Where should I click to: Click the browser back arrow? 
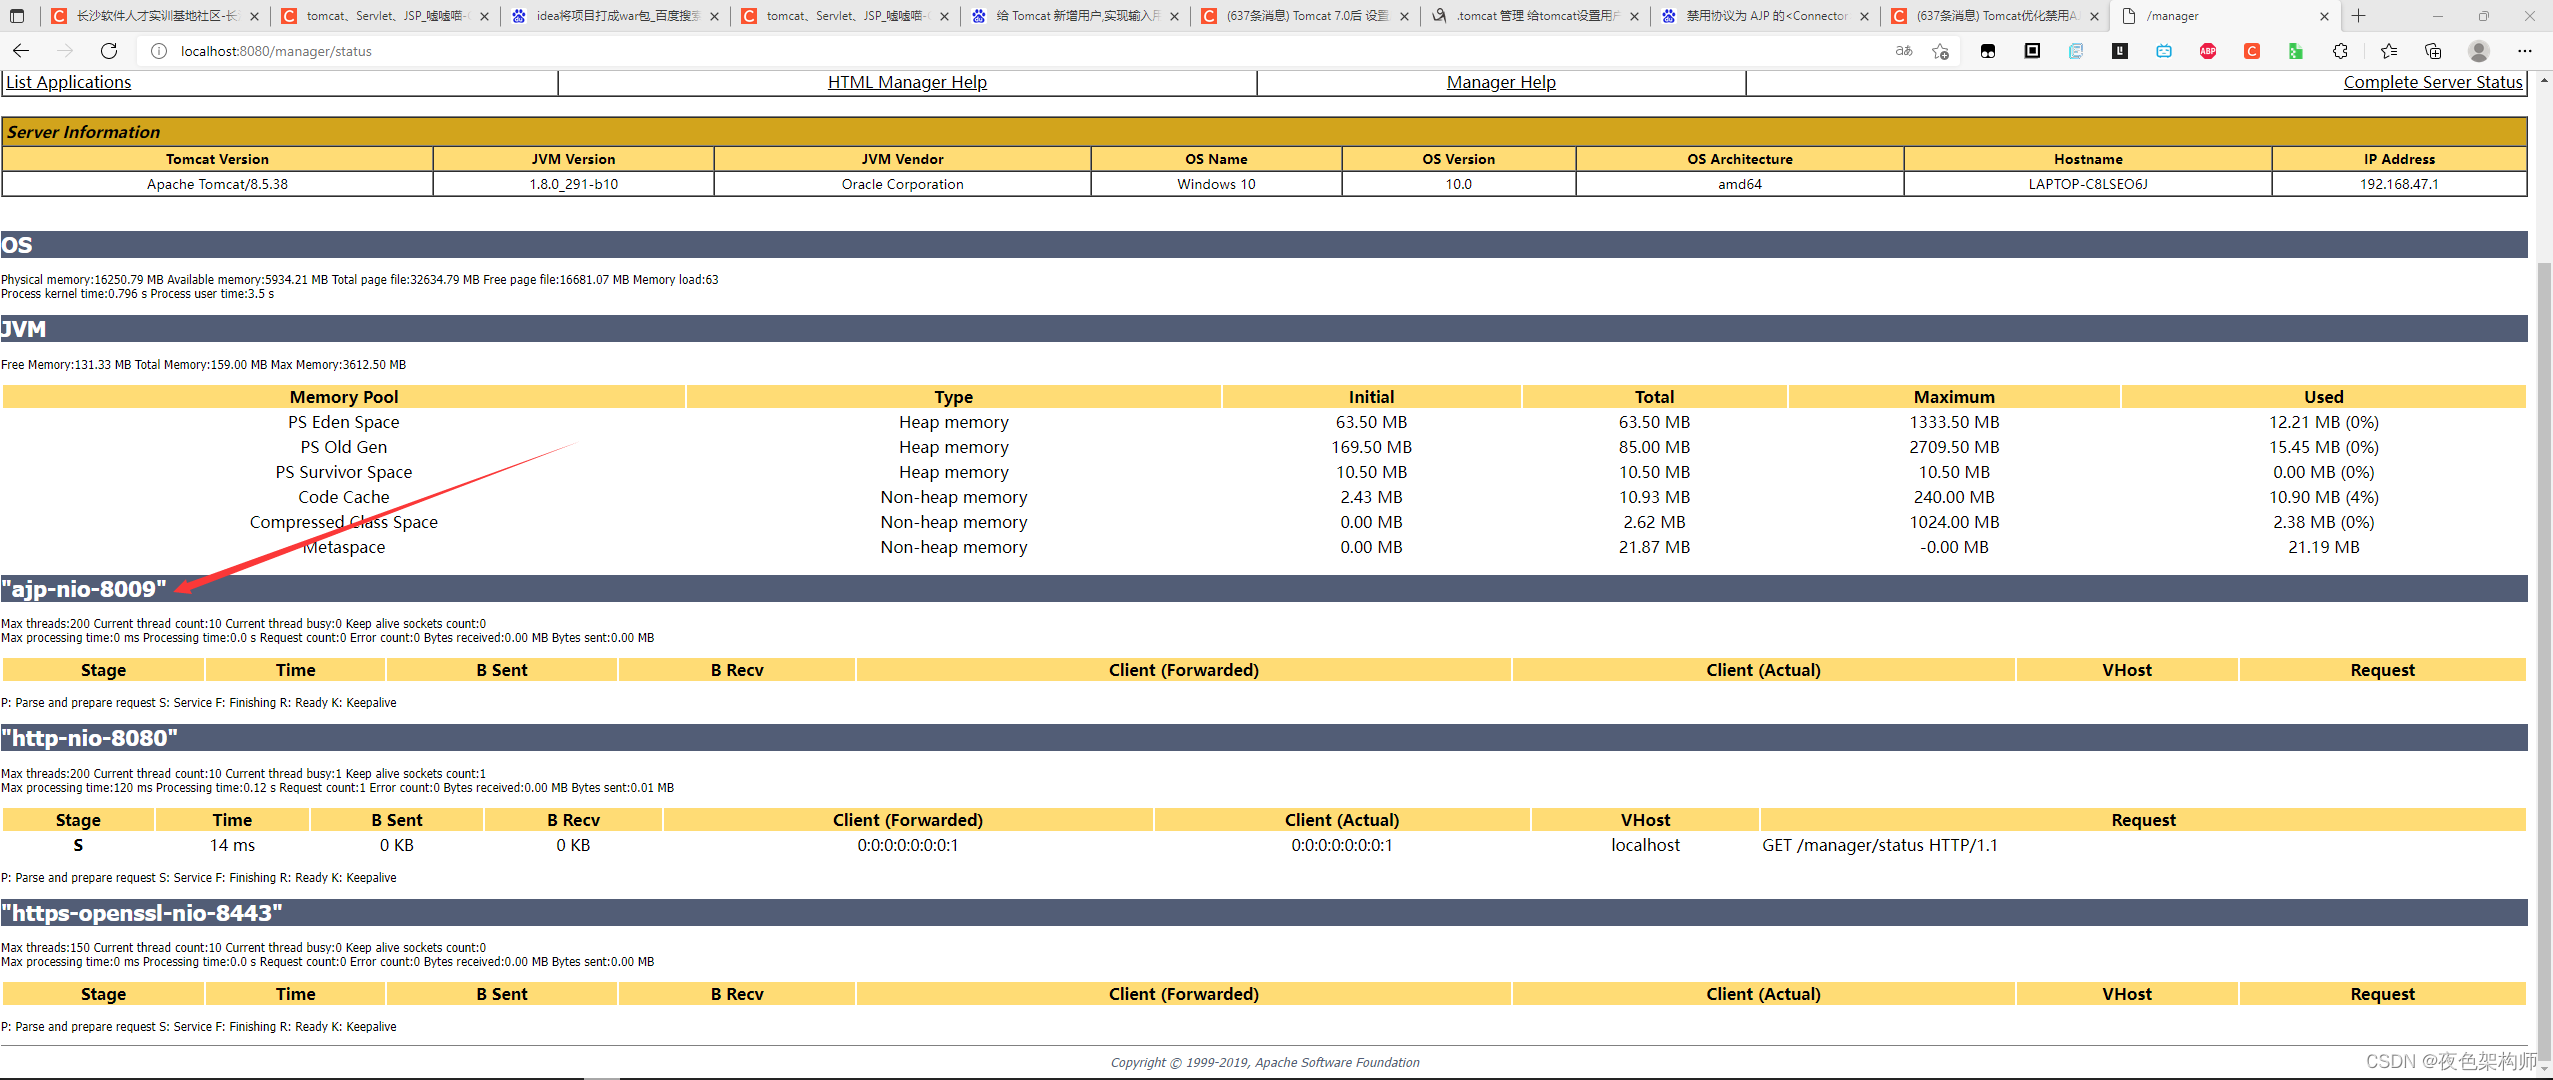click(x=21, y=51)
